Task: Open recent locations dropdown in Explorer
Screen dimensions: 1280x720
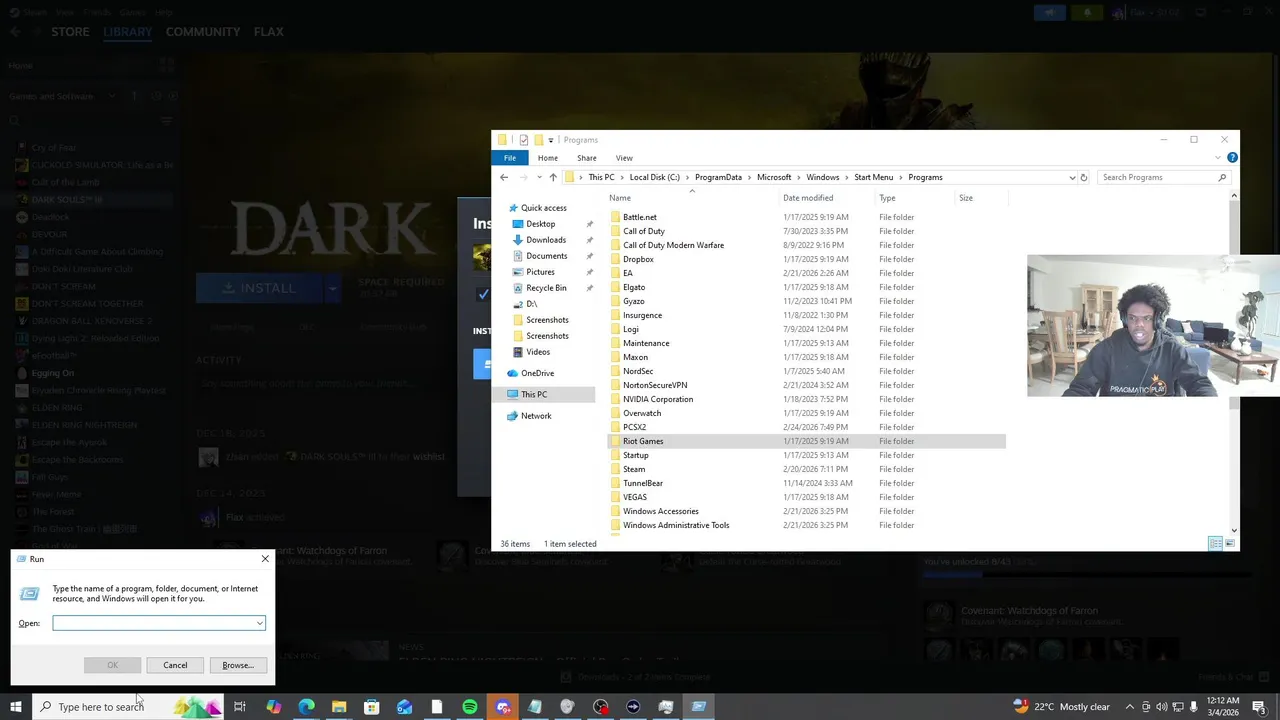Action: pos(539,177)
